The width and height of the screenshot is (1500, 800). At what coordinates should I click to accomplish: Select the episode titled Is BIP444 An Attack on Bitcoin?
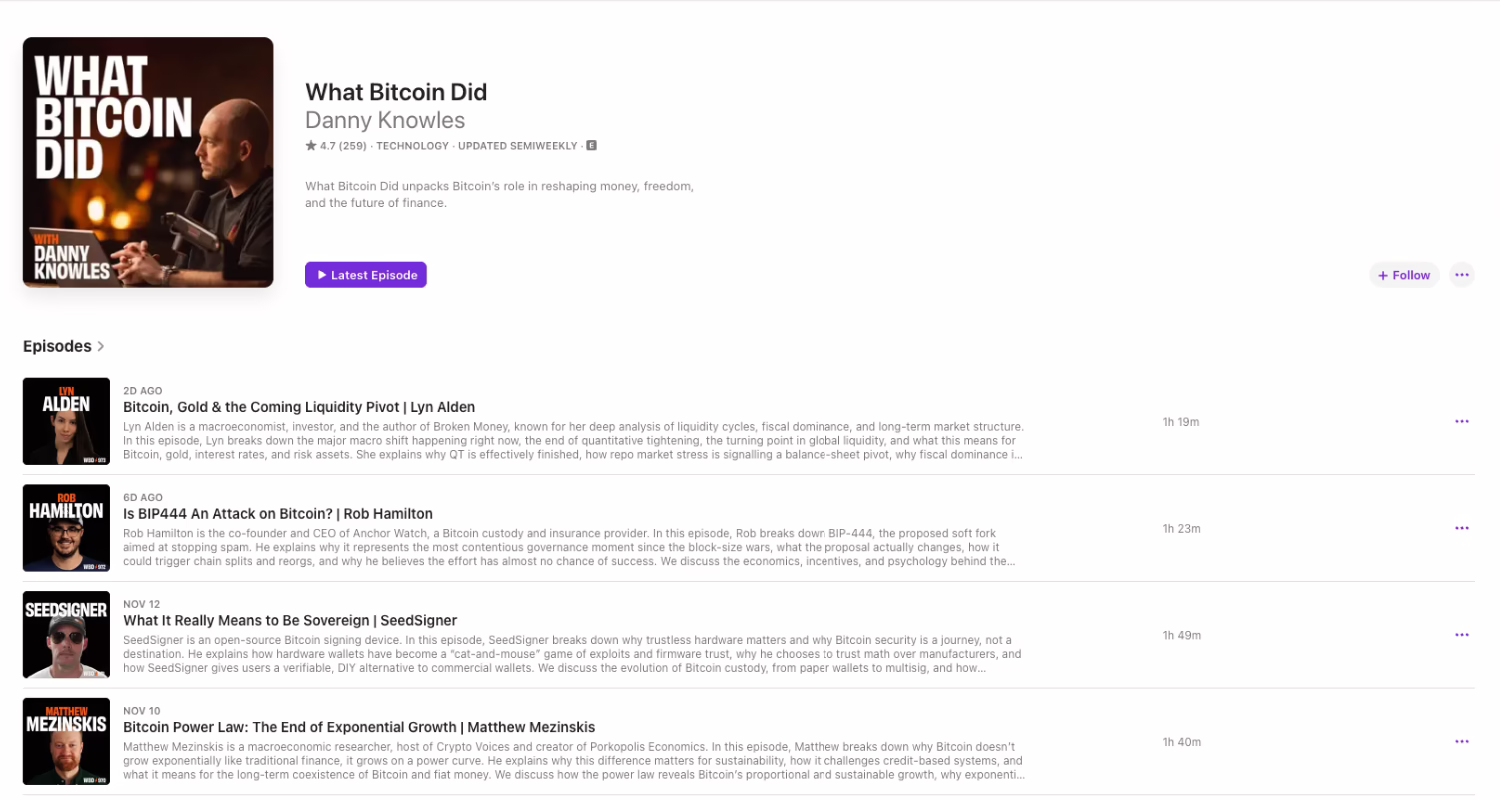coord(277,513)
